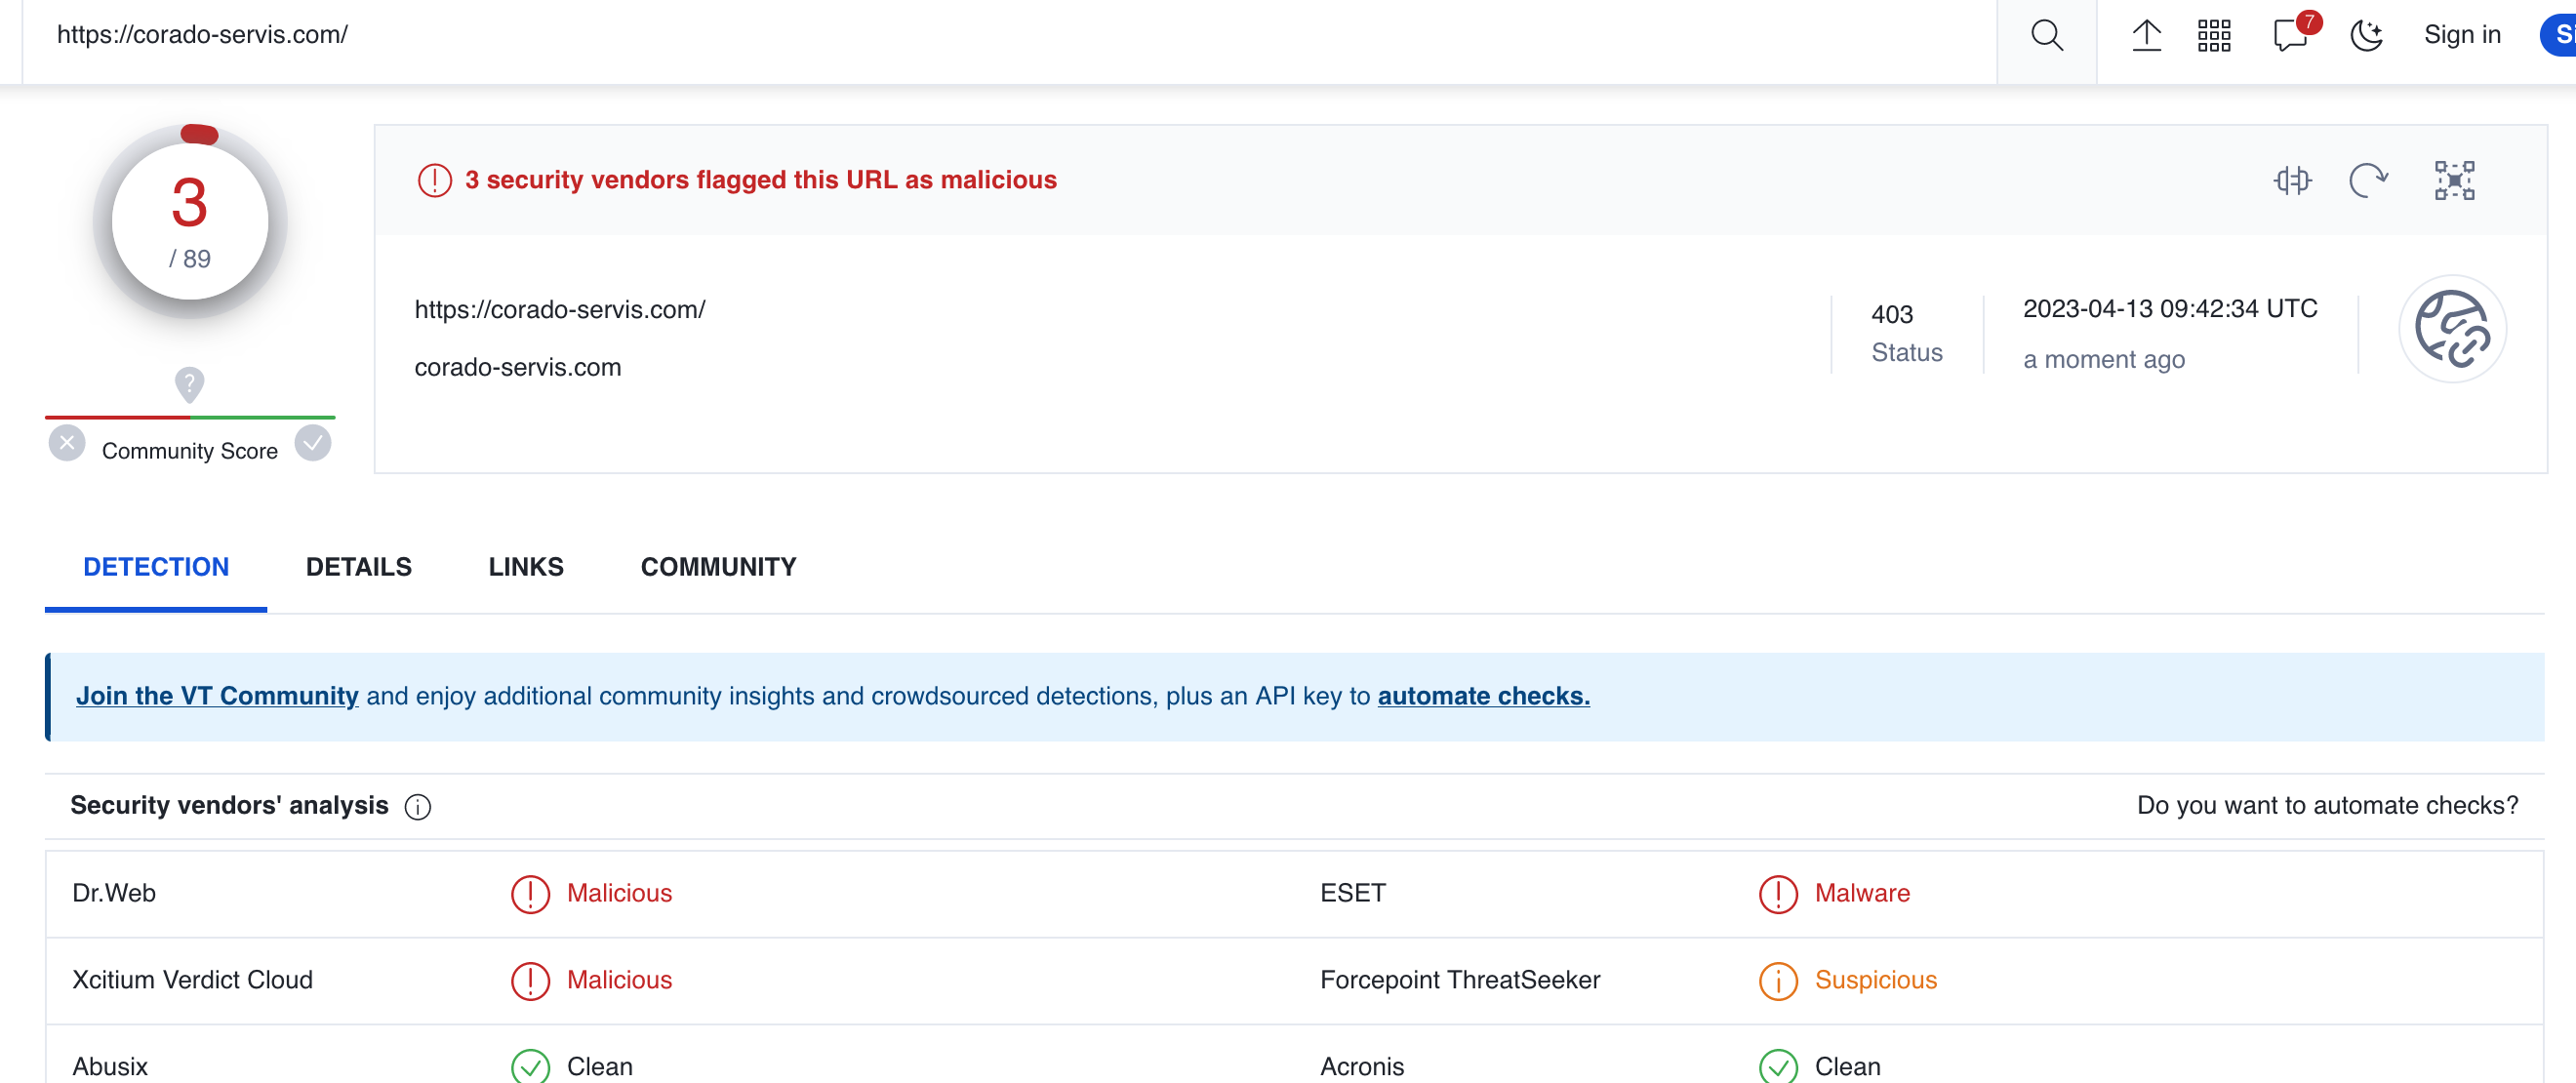Click the 2023-04-13 09:42:34 UTC timestamp
The height and width of the screenshot is (1083, 2576).
pyautogui.click(x=2170, y=308)
